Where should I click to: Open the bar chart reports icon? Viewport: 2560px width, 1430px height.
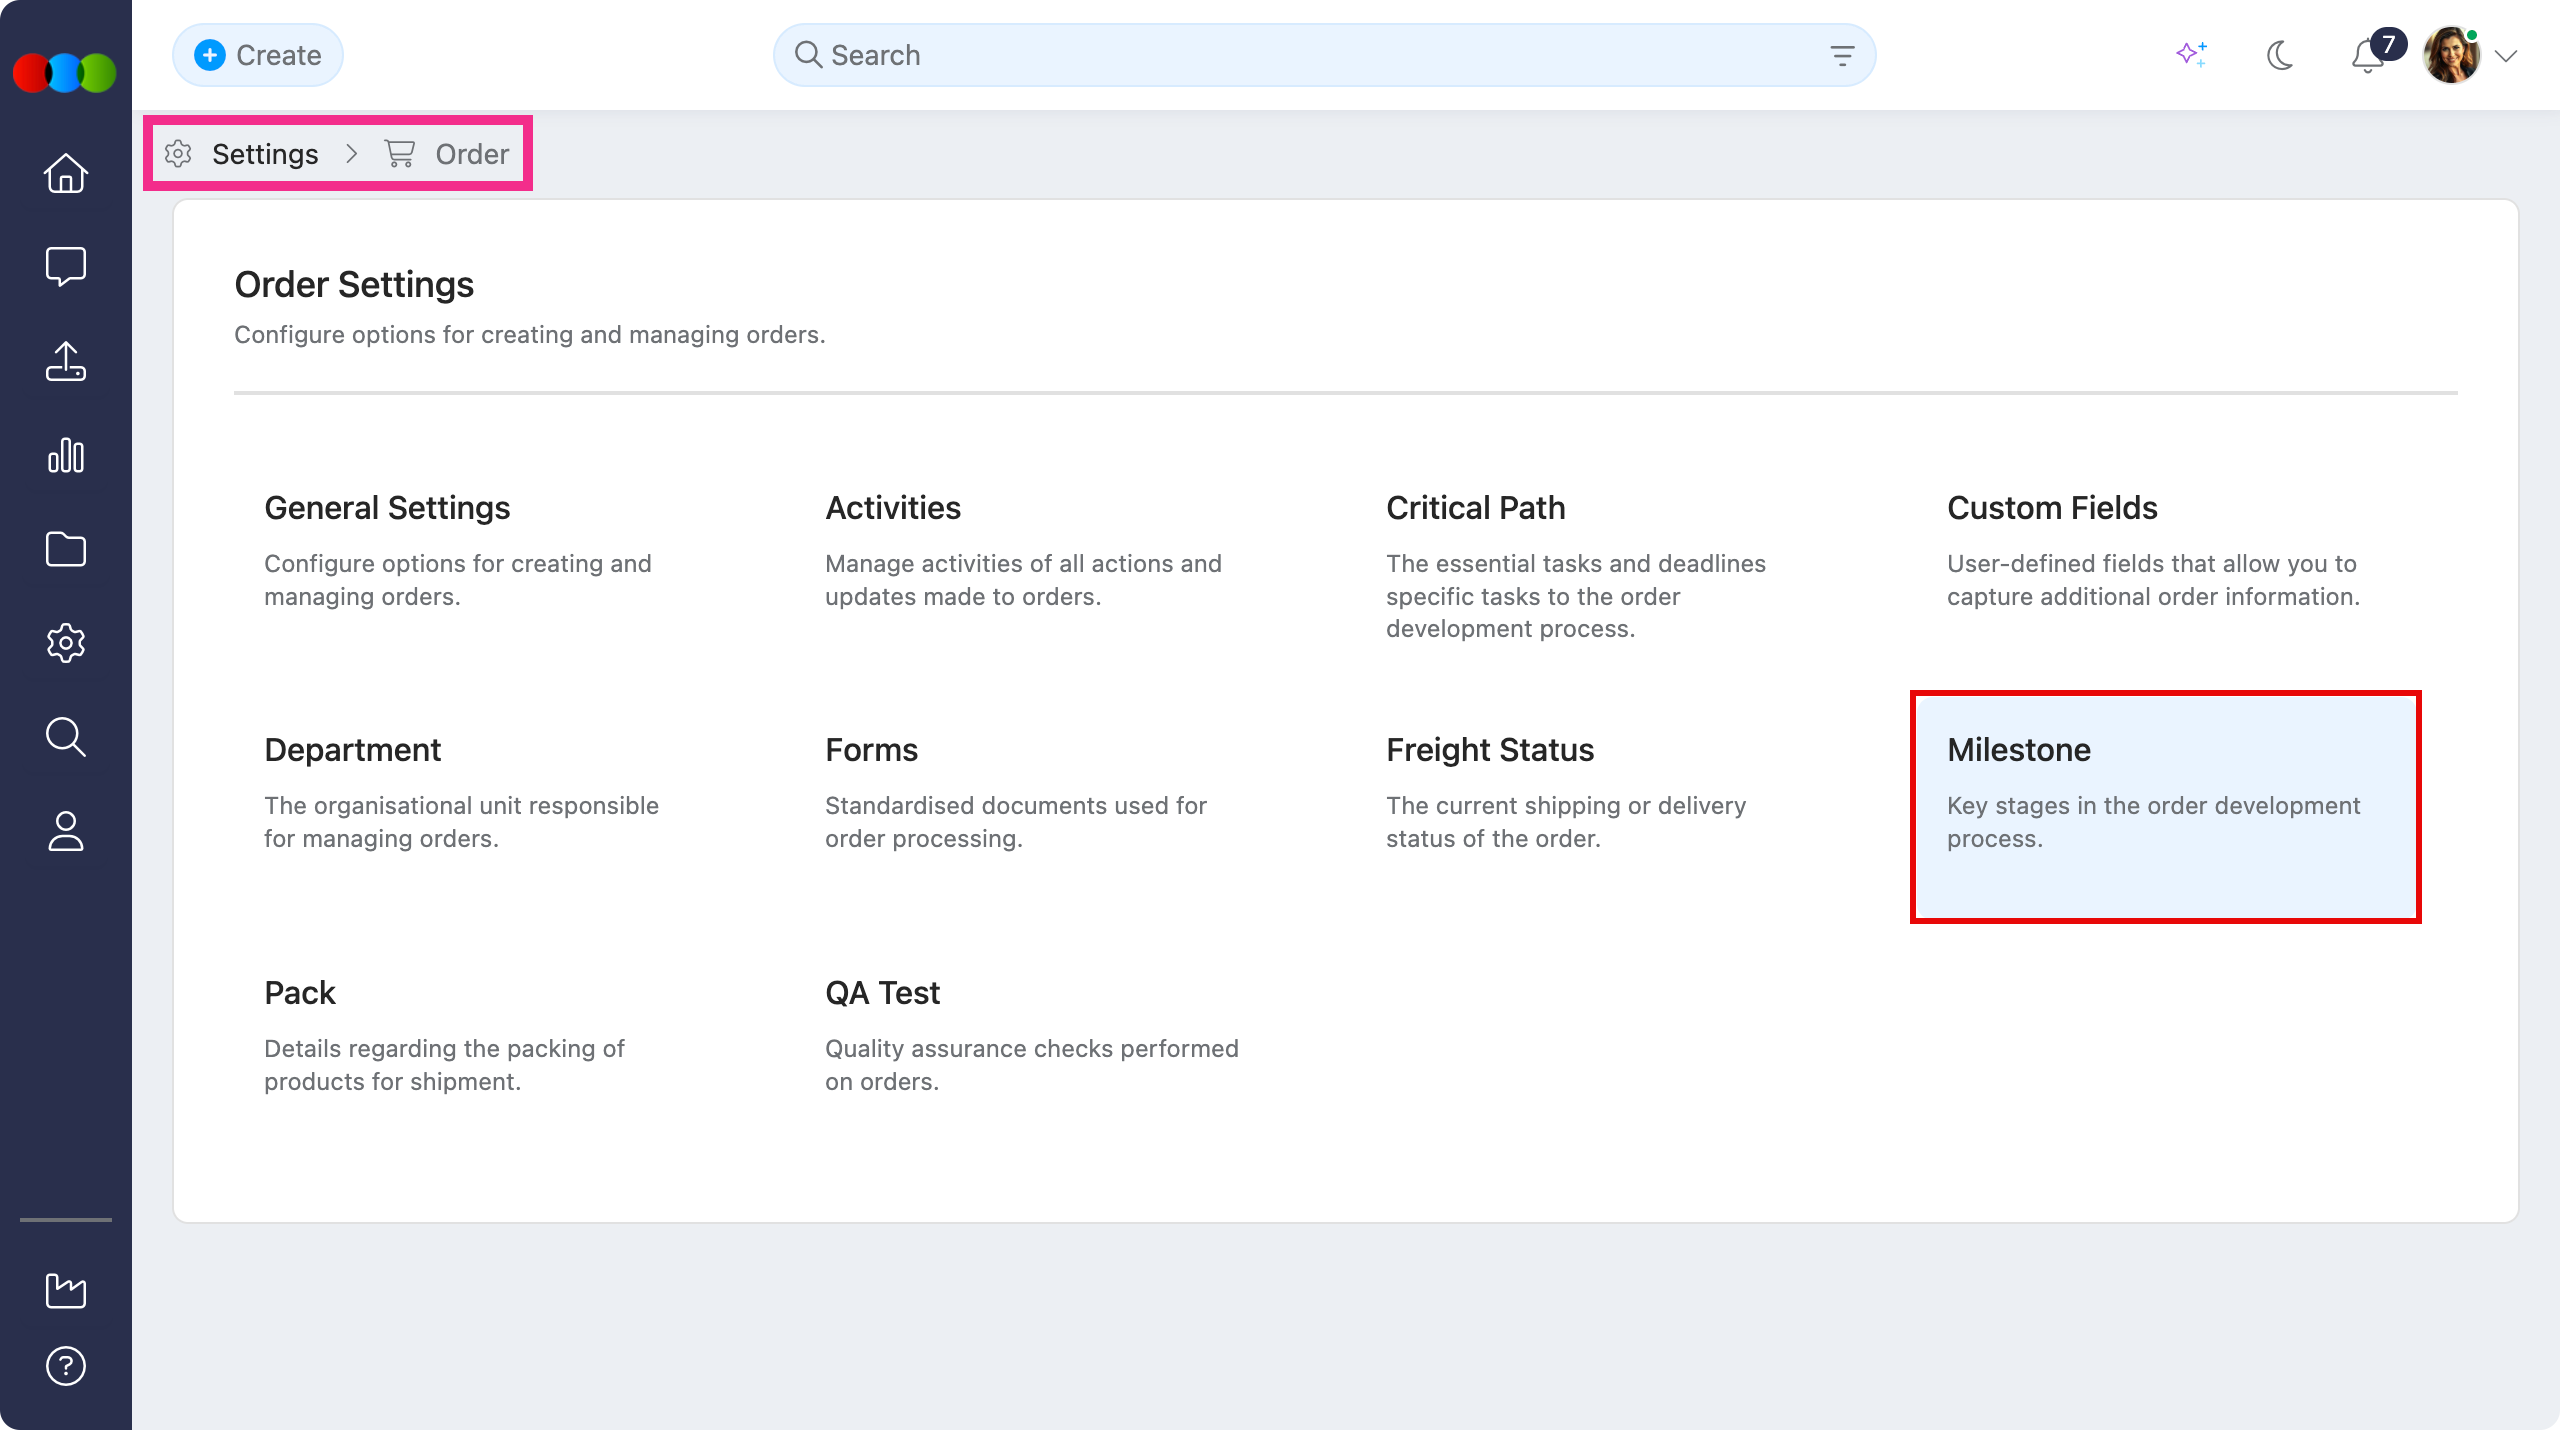pos(66,455)
